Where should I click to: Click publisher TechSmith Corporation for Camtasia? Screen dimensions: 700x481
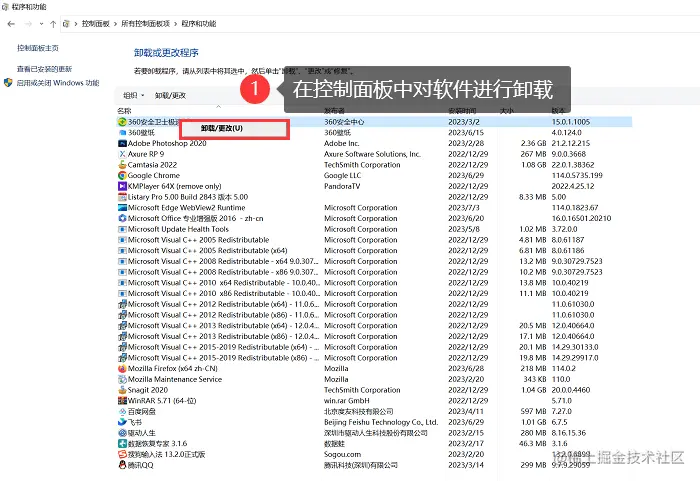(x=362, y=165)
